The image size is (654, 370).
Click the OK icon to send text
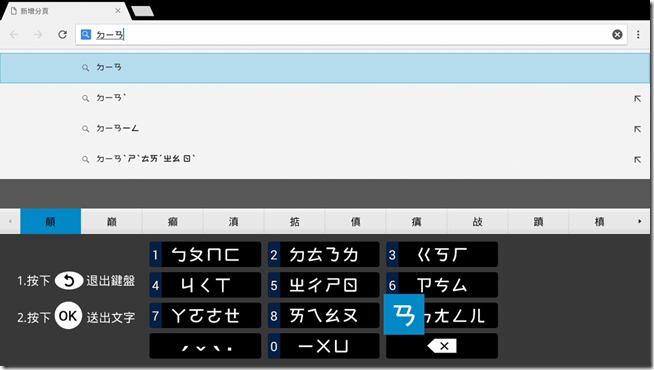[68, 316]
